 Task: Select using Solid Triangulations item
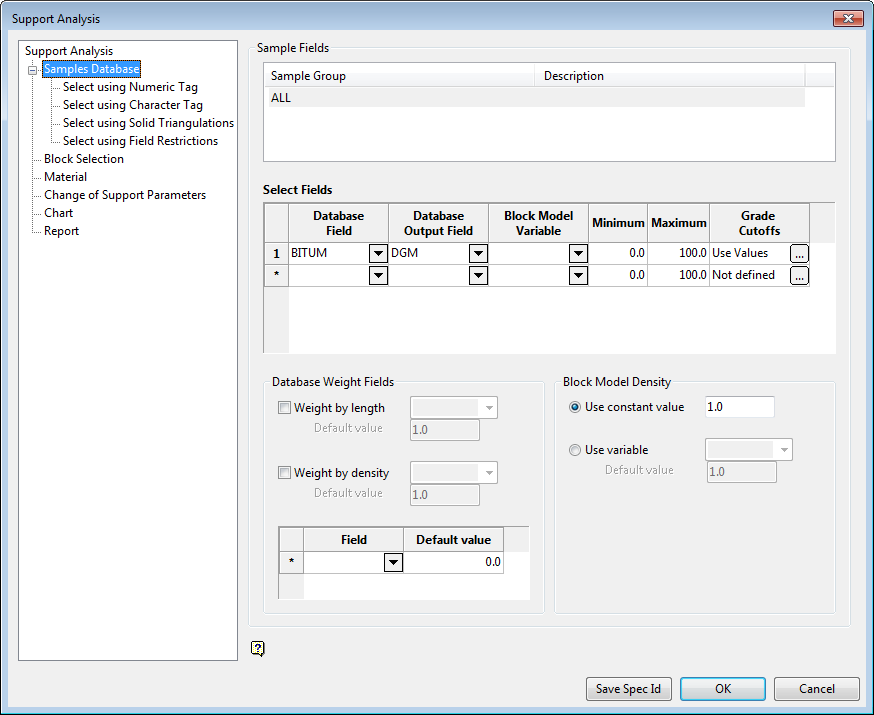148,123
